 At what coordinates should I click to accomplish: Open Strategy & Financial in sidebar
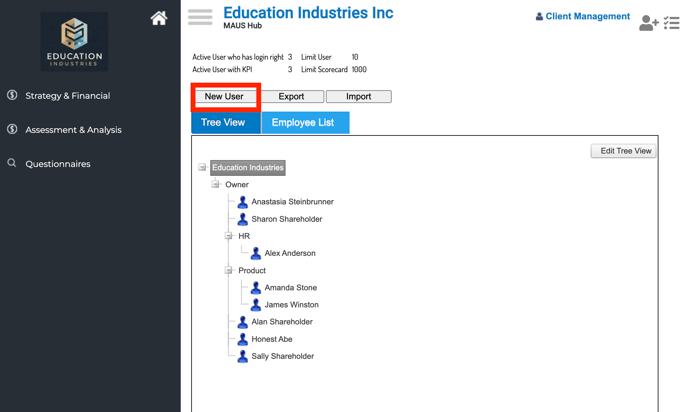[67, 96]
